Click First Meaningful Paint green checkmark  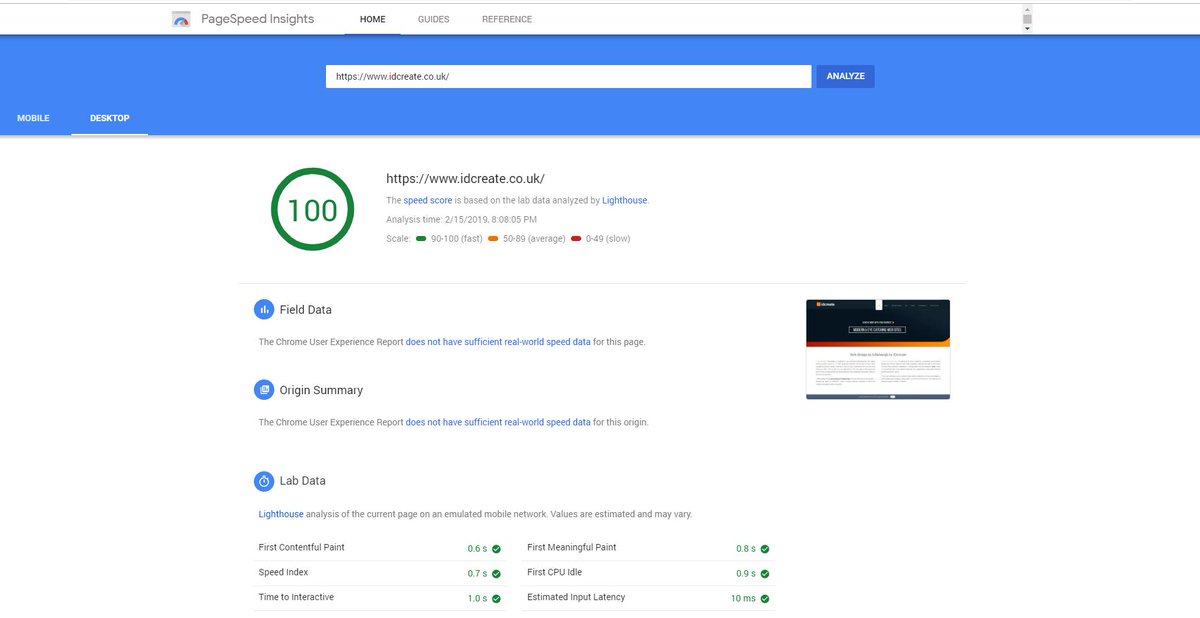(x=765, y=548)
